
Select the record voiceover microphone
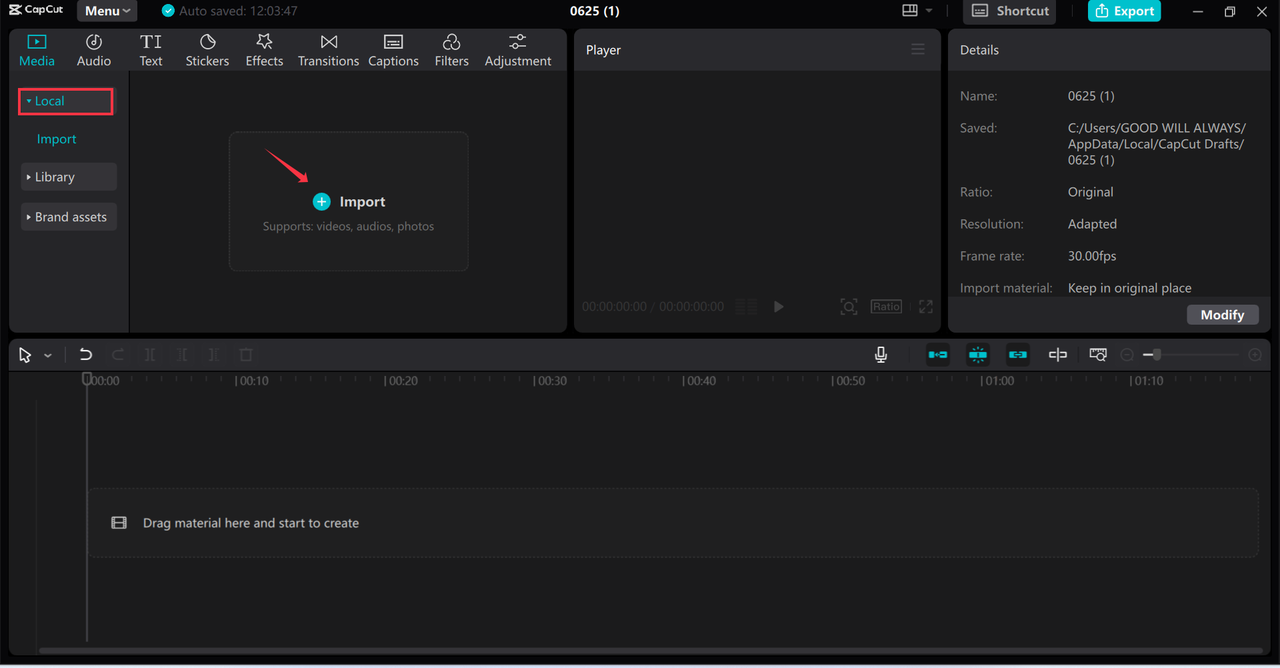point(881,354)
